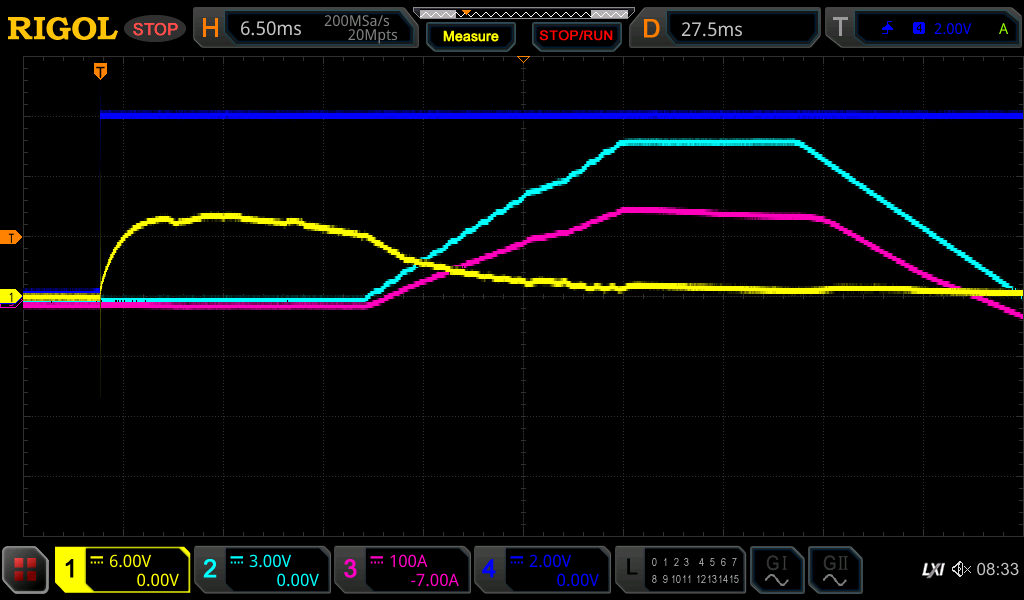Click the LXI network status icon

click(932, 570)
